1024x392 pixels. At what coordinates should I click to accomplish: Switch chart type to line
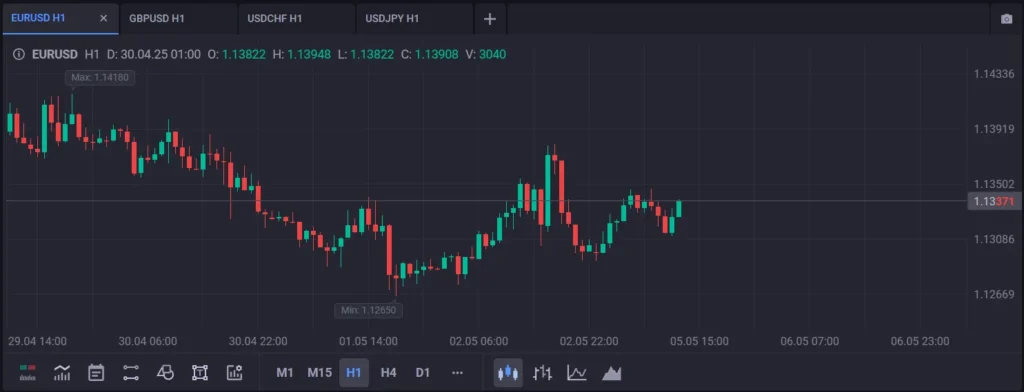click(x=577, y=373)
